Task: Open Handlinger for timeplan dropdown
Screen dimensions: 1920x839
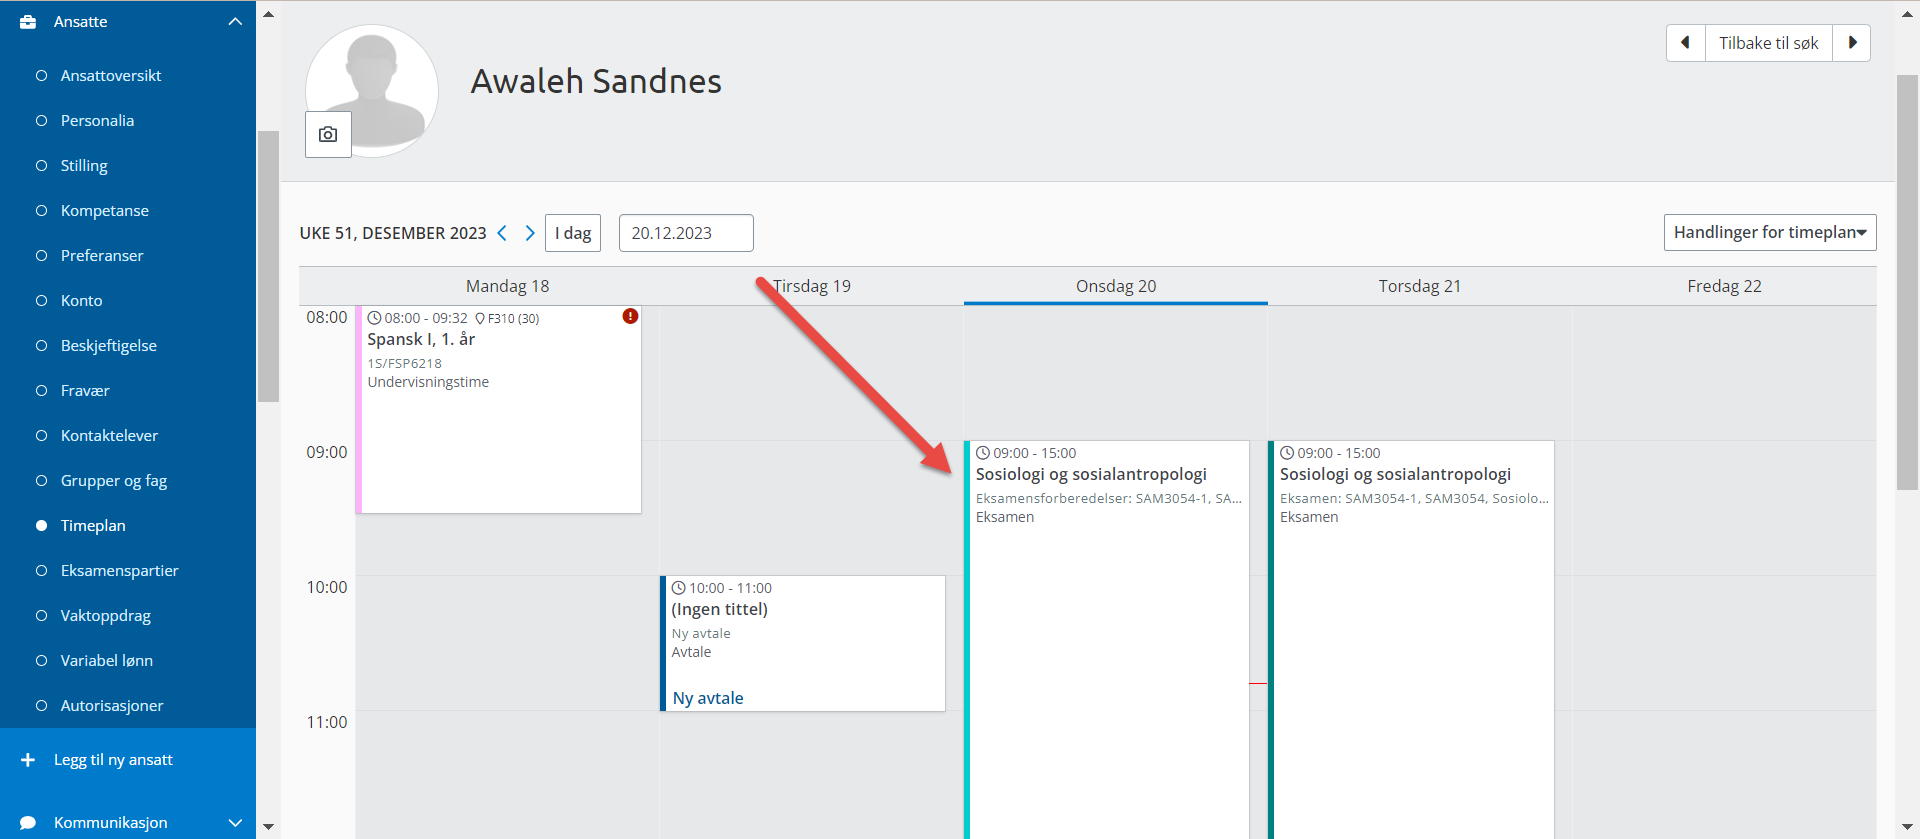Action: [x=1769, y=232]
